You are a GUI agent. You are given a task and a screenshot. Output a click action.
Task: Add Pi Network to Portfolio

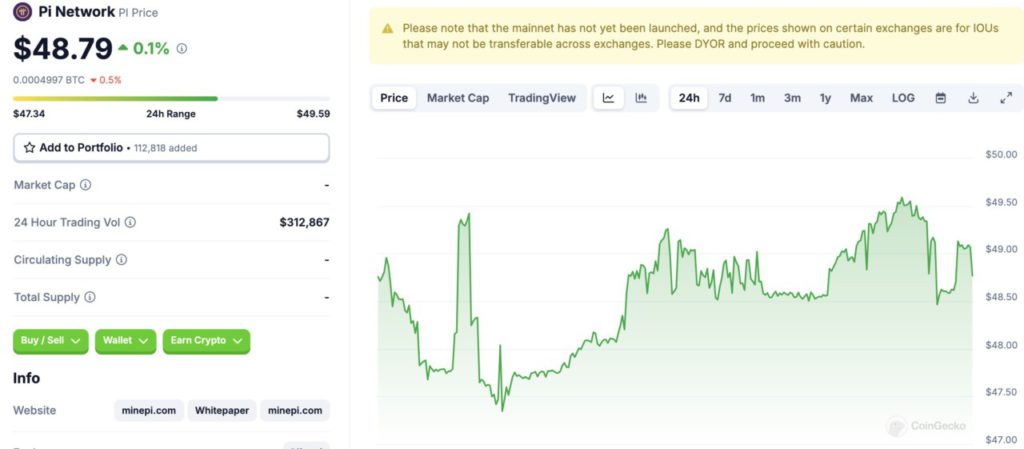171,148
